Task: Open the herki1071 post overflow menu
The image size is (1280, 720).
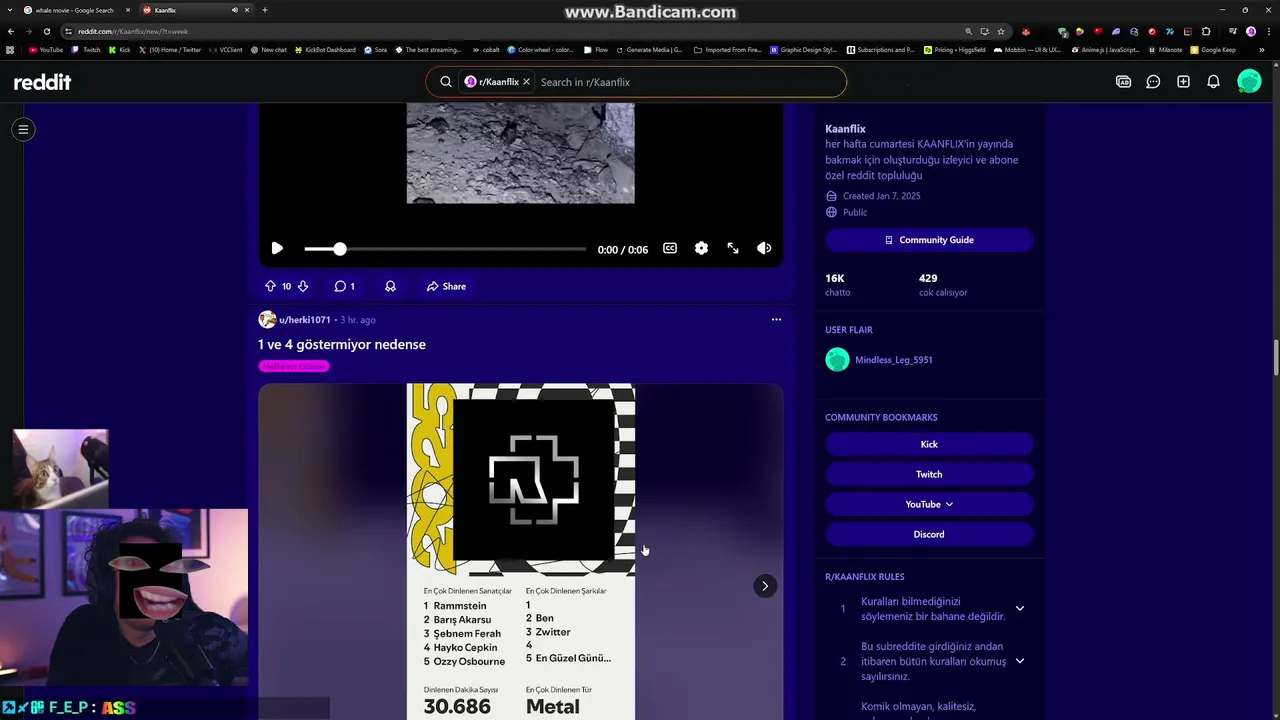Action: (x=776, y=320)
